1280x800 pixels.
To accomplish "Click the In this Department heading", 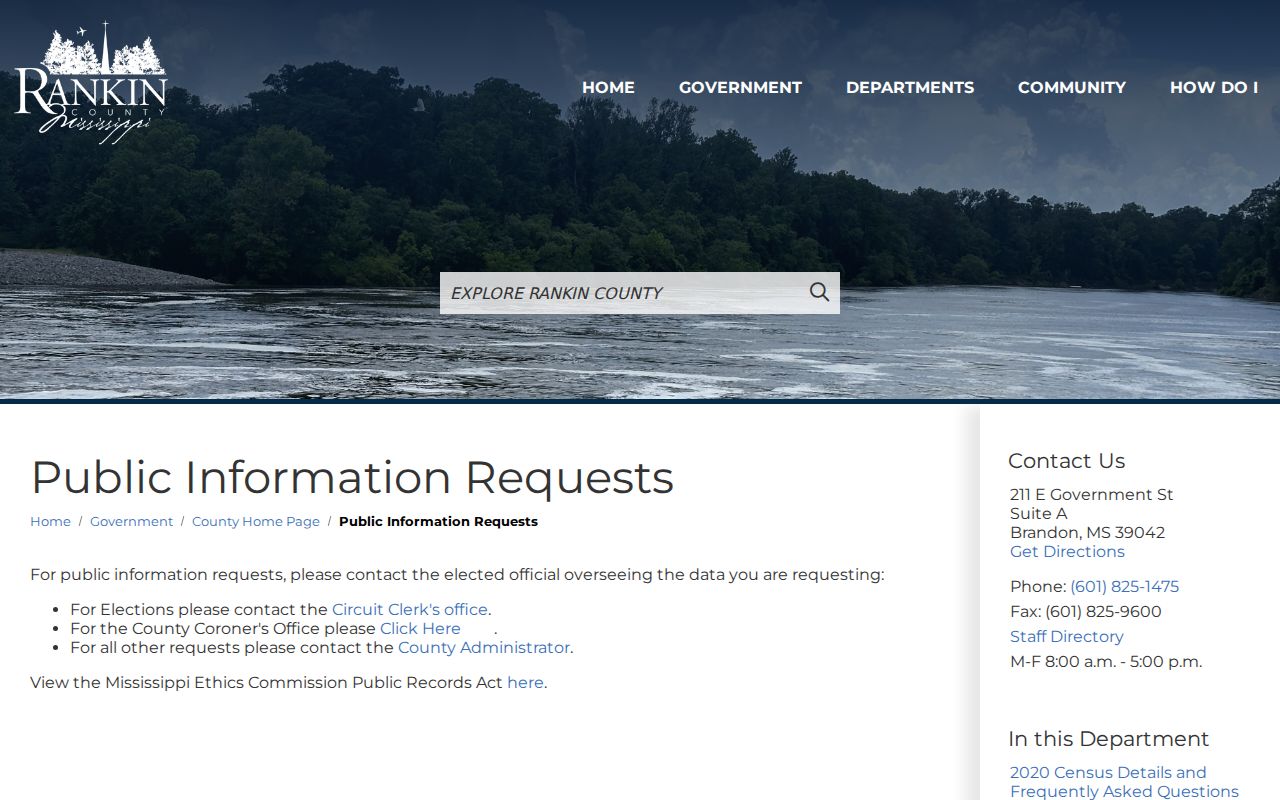I will (x=1108, y=738).
